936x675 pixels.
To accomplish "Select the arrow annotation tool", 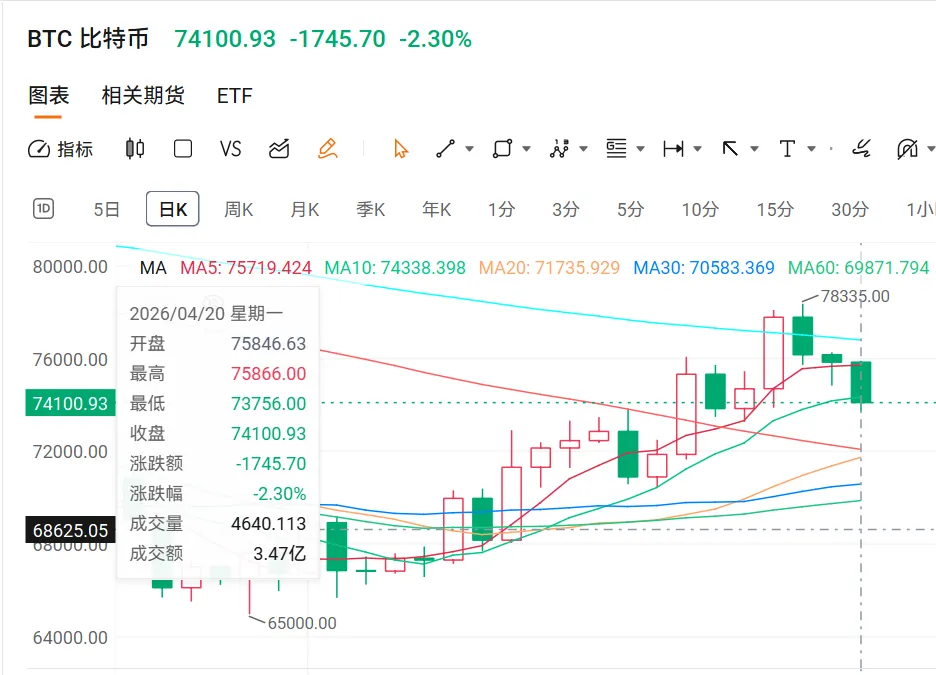I will tap(730, 149).
